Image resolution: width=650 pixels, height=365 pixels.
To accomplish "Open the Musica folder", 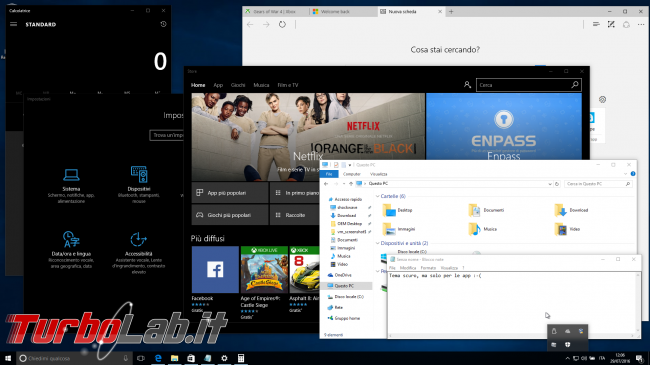I will 483,229.
